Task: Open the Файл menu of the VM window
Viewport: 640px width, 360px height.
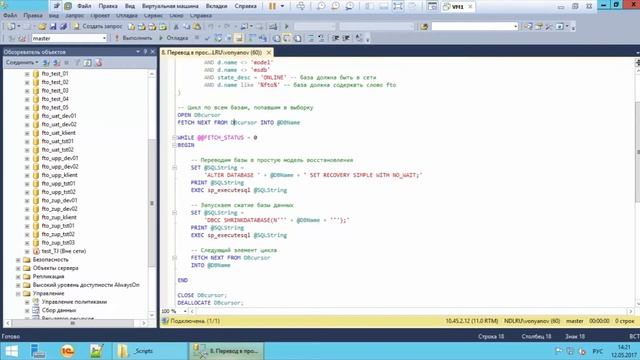Action: tap(84, 6)
